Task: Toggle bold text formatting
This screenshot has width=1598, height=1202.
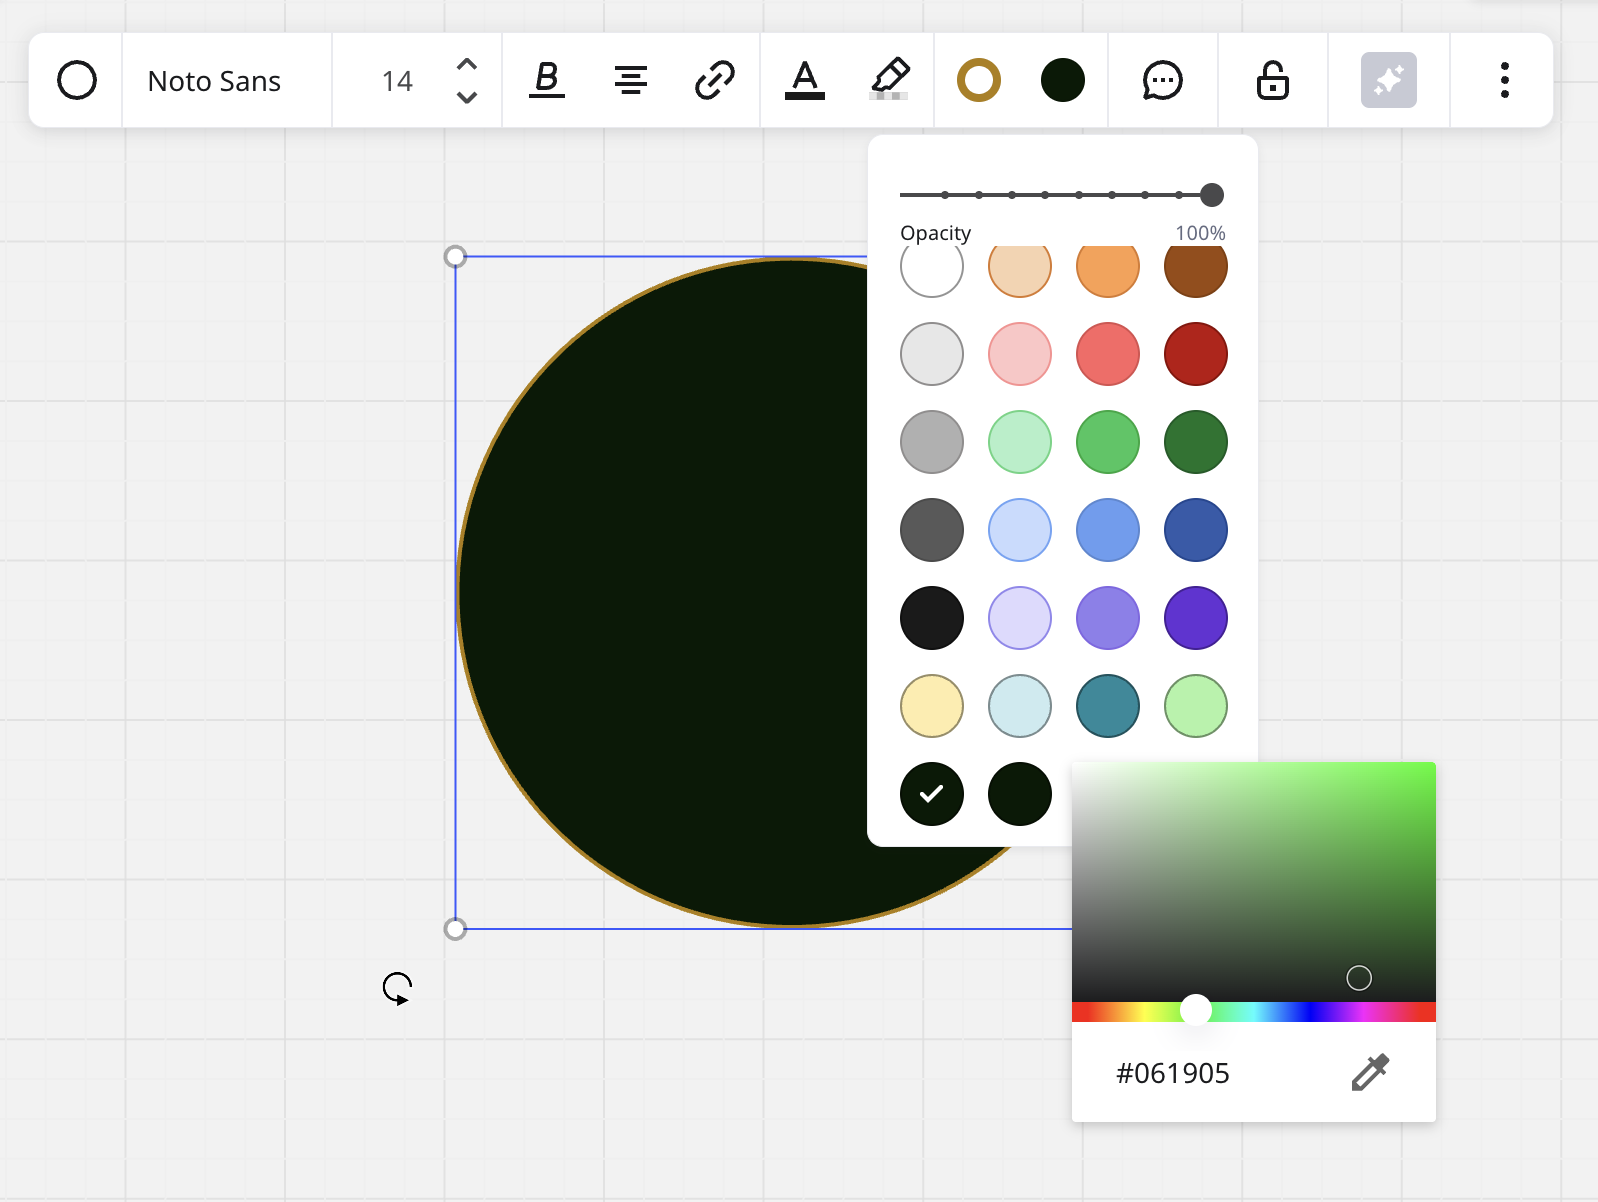Action: (546, 80)
